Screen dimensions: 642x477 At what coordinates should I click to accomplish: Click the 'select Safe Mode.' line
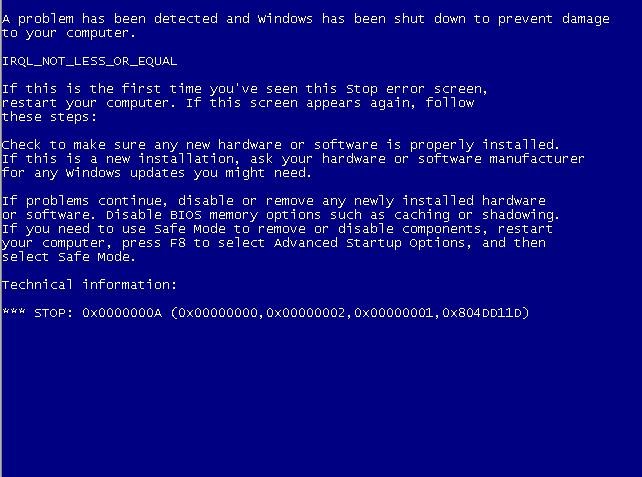pyautogui.click(x=68, y=257)
